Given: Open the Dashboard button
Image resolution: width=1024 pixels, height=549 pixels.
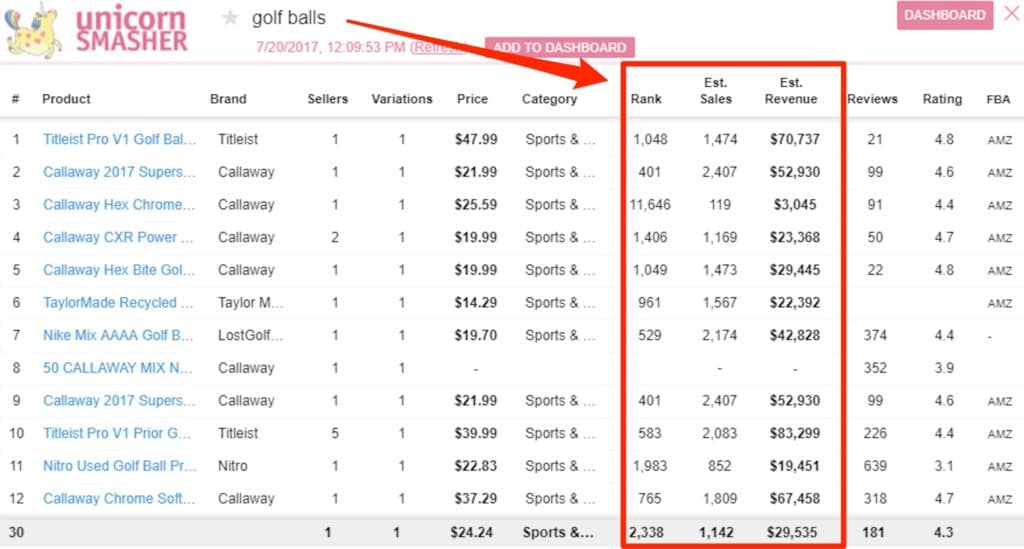Looking at the screenshot, I should click(944, 15).
